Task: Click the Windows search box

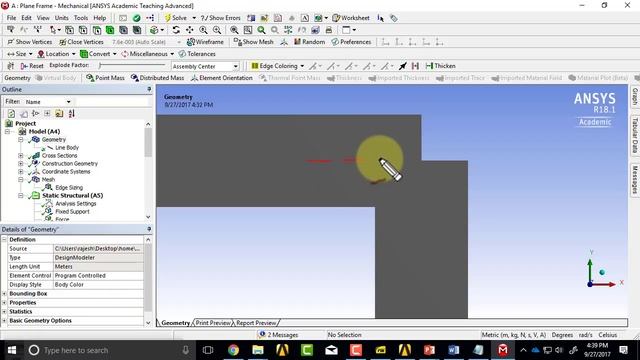Action: coord(110,350)
